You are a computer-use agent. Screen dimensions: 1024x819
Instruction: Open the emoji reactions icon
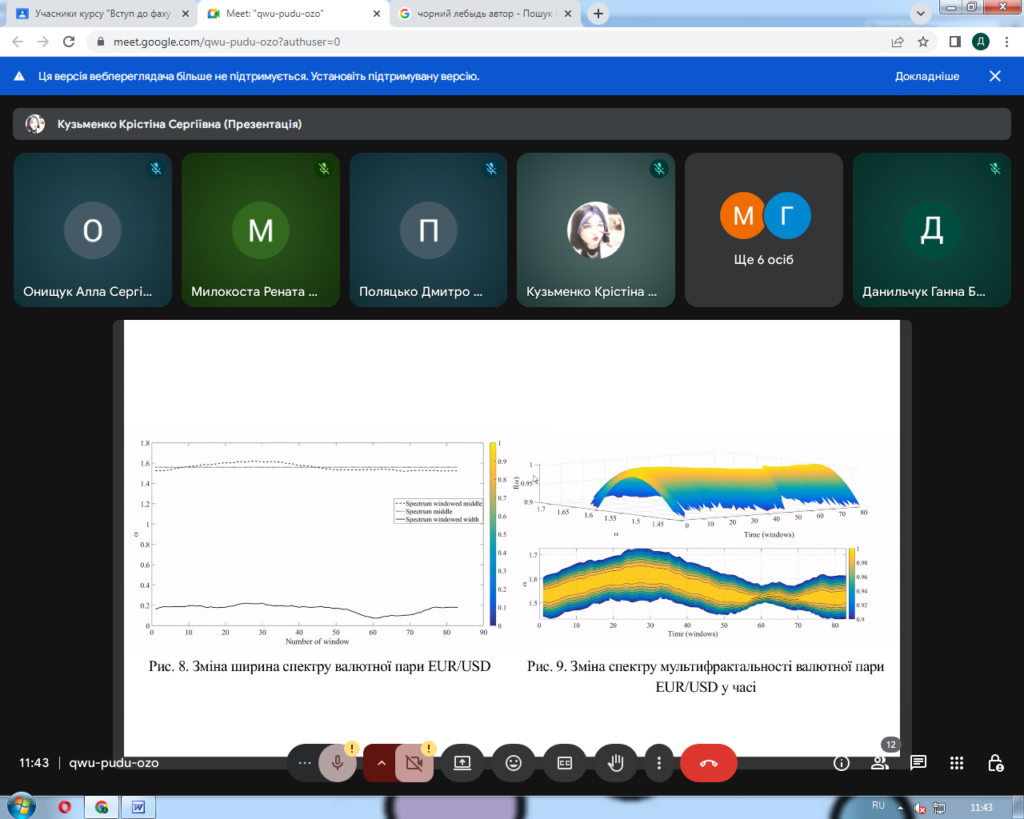tap(514, 763)
